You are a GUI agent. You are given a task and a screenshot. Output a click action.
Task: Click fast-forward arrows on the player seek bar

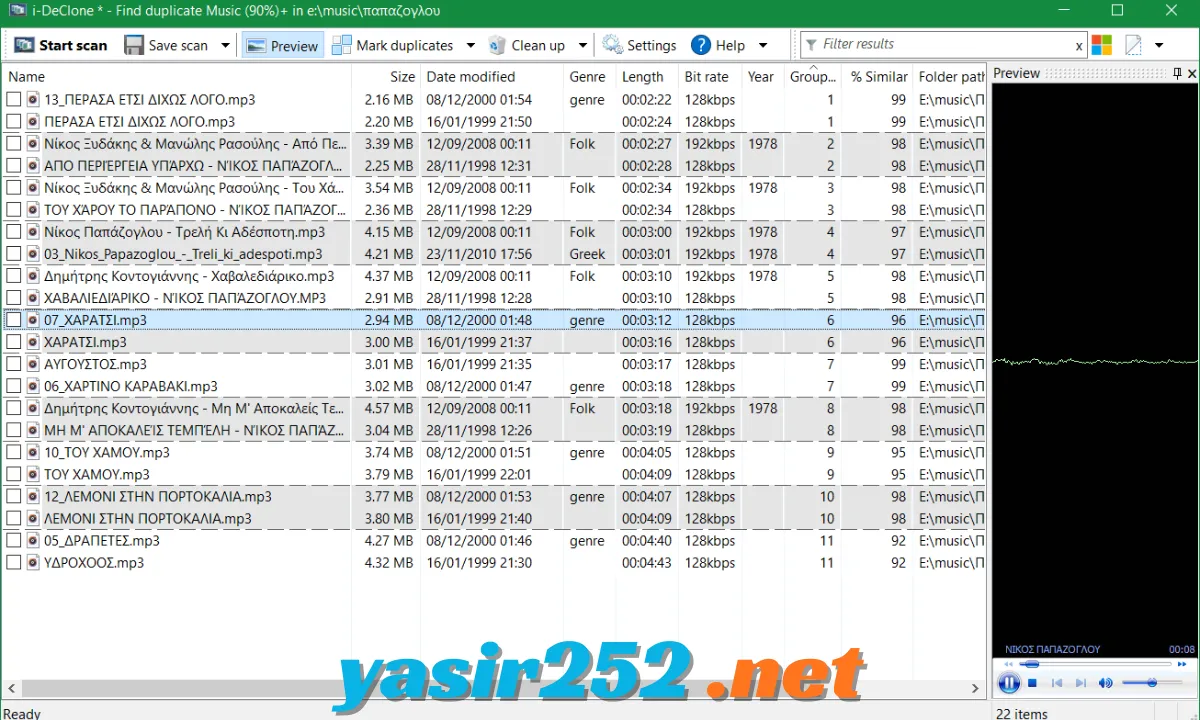(x=1183, y=663)
